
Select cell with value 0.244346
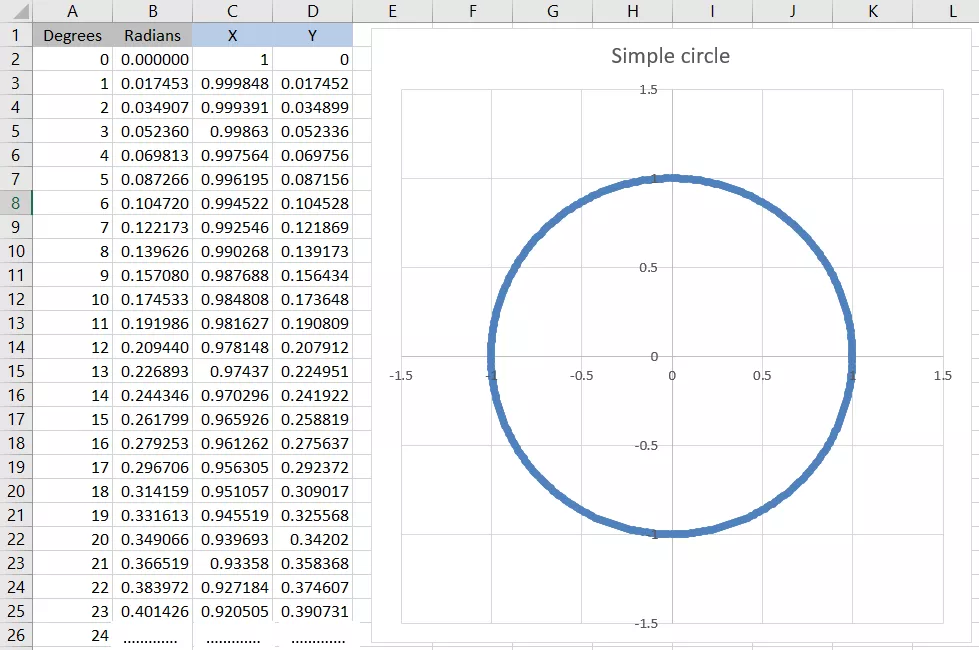coord(152,395)
